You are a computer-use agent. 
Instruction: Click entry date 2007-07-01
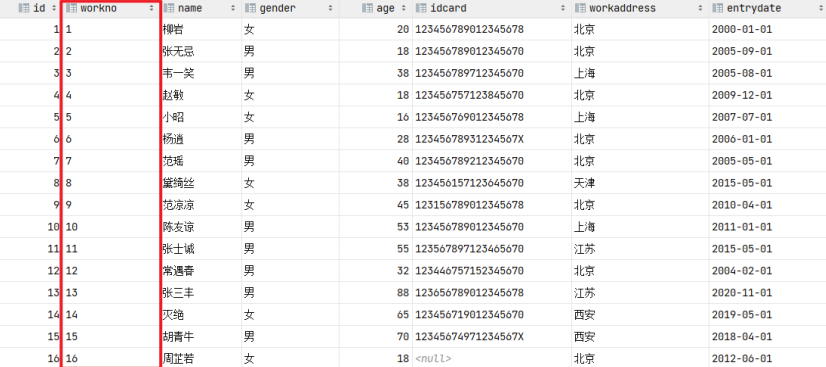coord(742,117)
